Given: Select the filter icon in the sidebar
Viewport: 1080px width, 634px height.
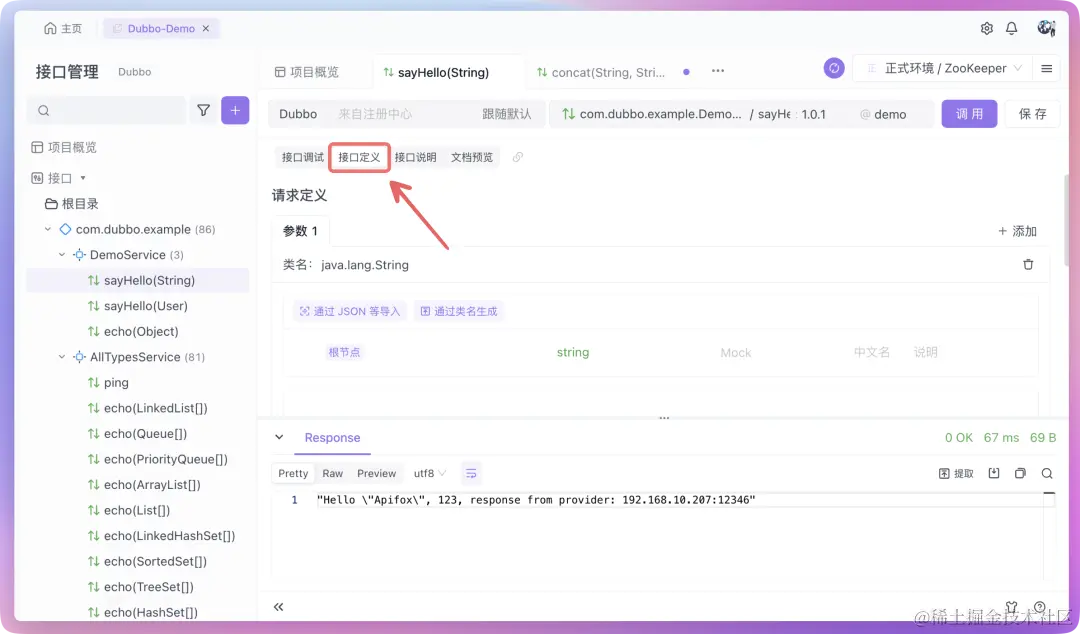Looking at the screenshot, I should point(203,108).
